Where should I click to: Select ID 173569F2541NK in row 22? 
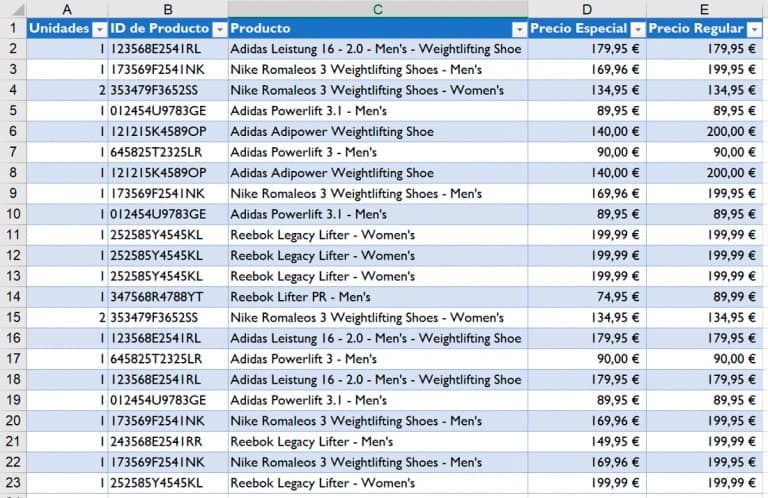[x=168, y=462]
